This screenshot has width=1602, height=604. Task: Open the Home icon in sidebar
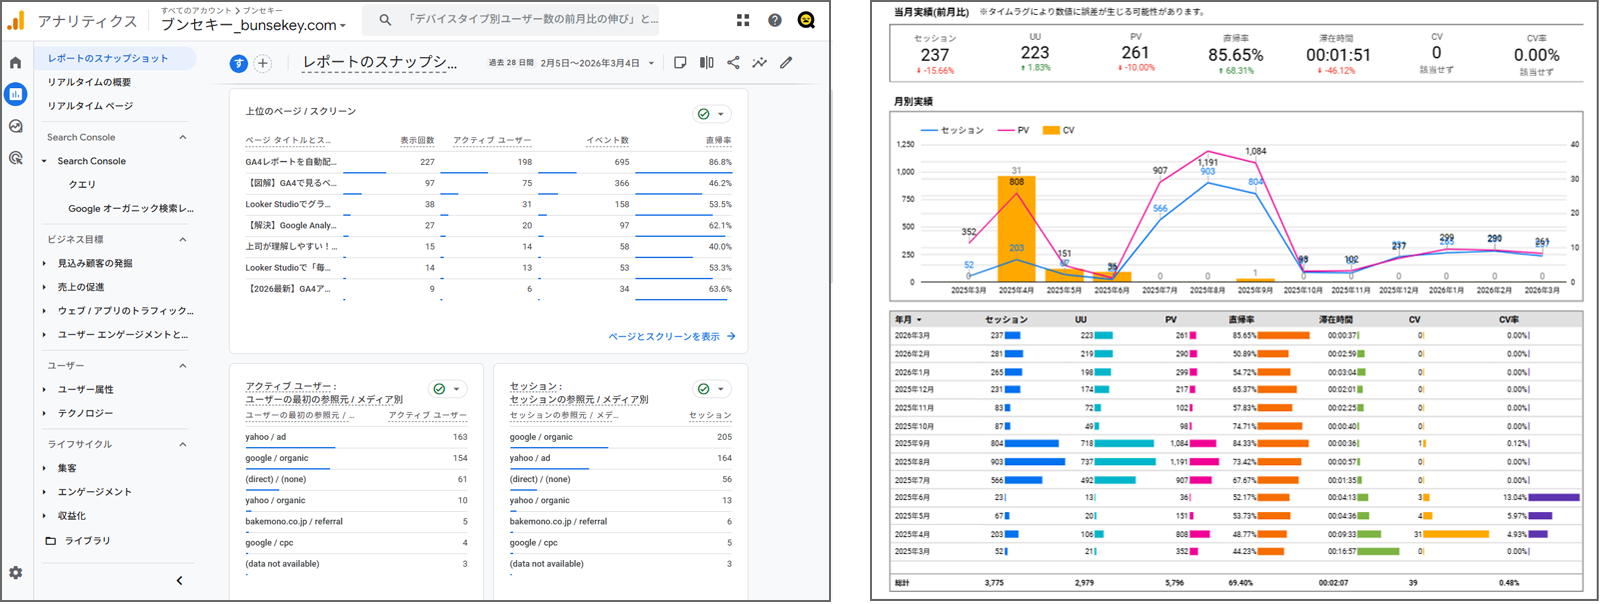pyautogui.click(x=16, y=63)
